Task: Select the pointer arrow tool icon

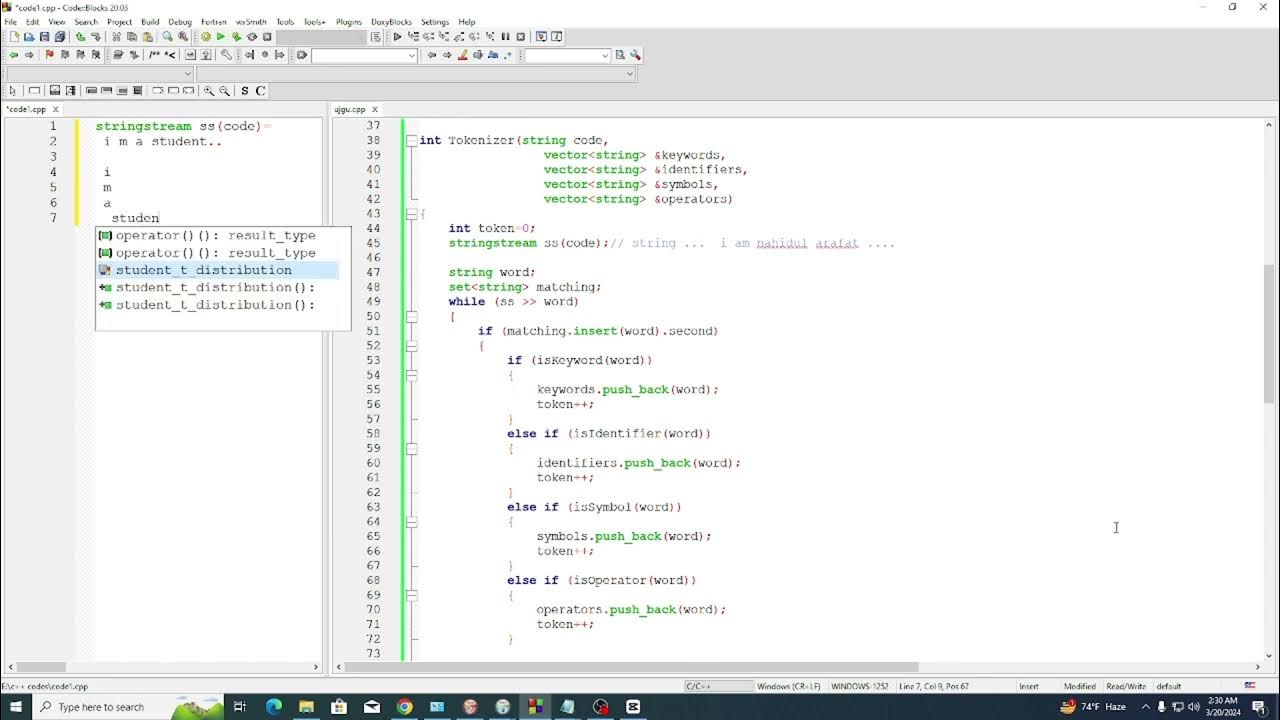Action: point(13,90)
